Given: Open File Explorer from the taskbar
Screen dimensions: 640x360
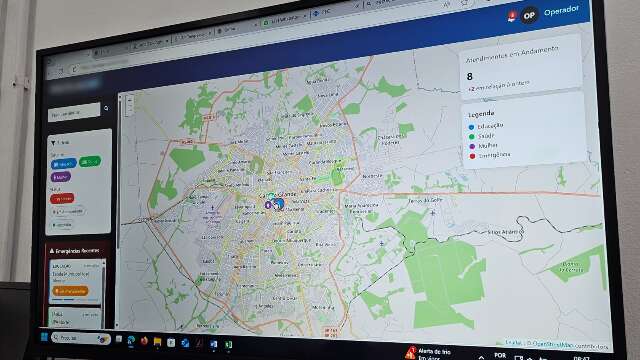Looking at the screenshot, I should (157, 342).
